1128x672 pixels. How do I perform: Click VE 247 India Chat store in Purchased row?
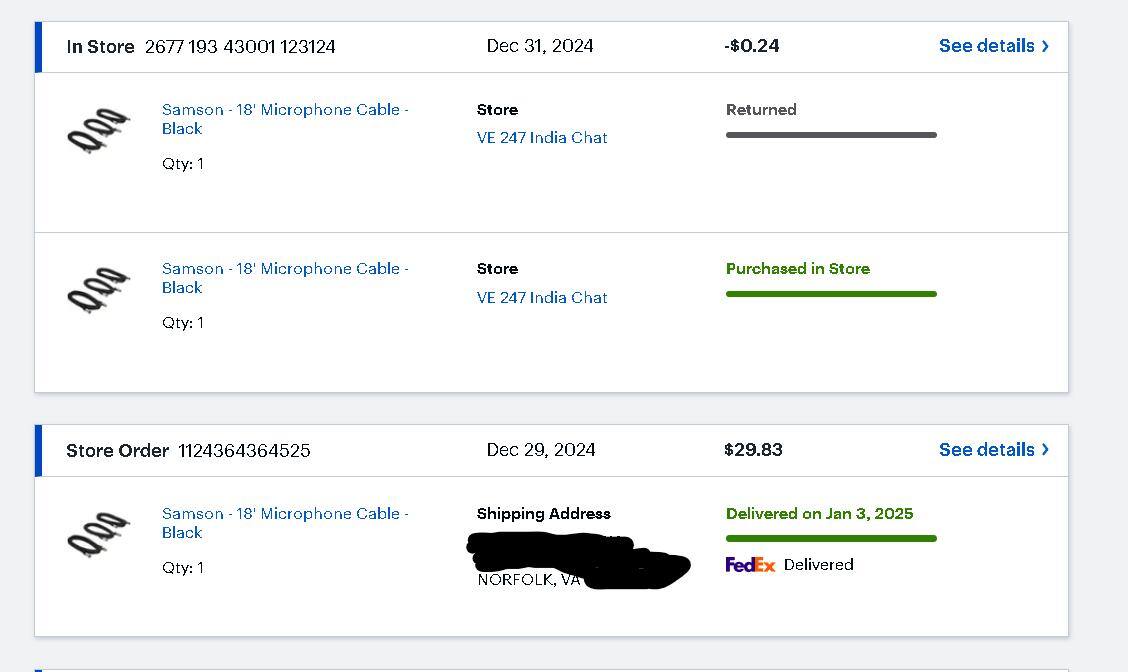click(x=542, y=298)
